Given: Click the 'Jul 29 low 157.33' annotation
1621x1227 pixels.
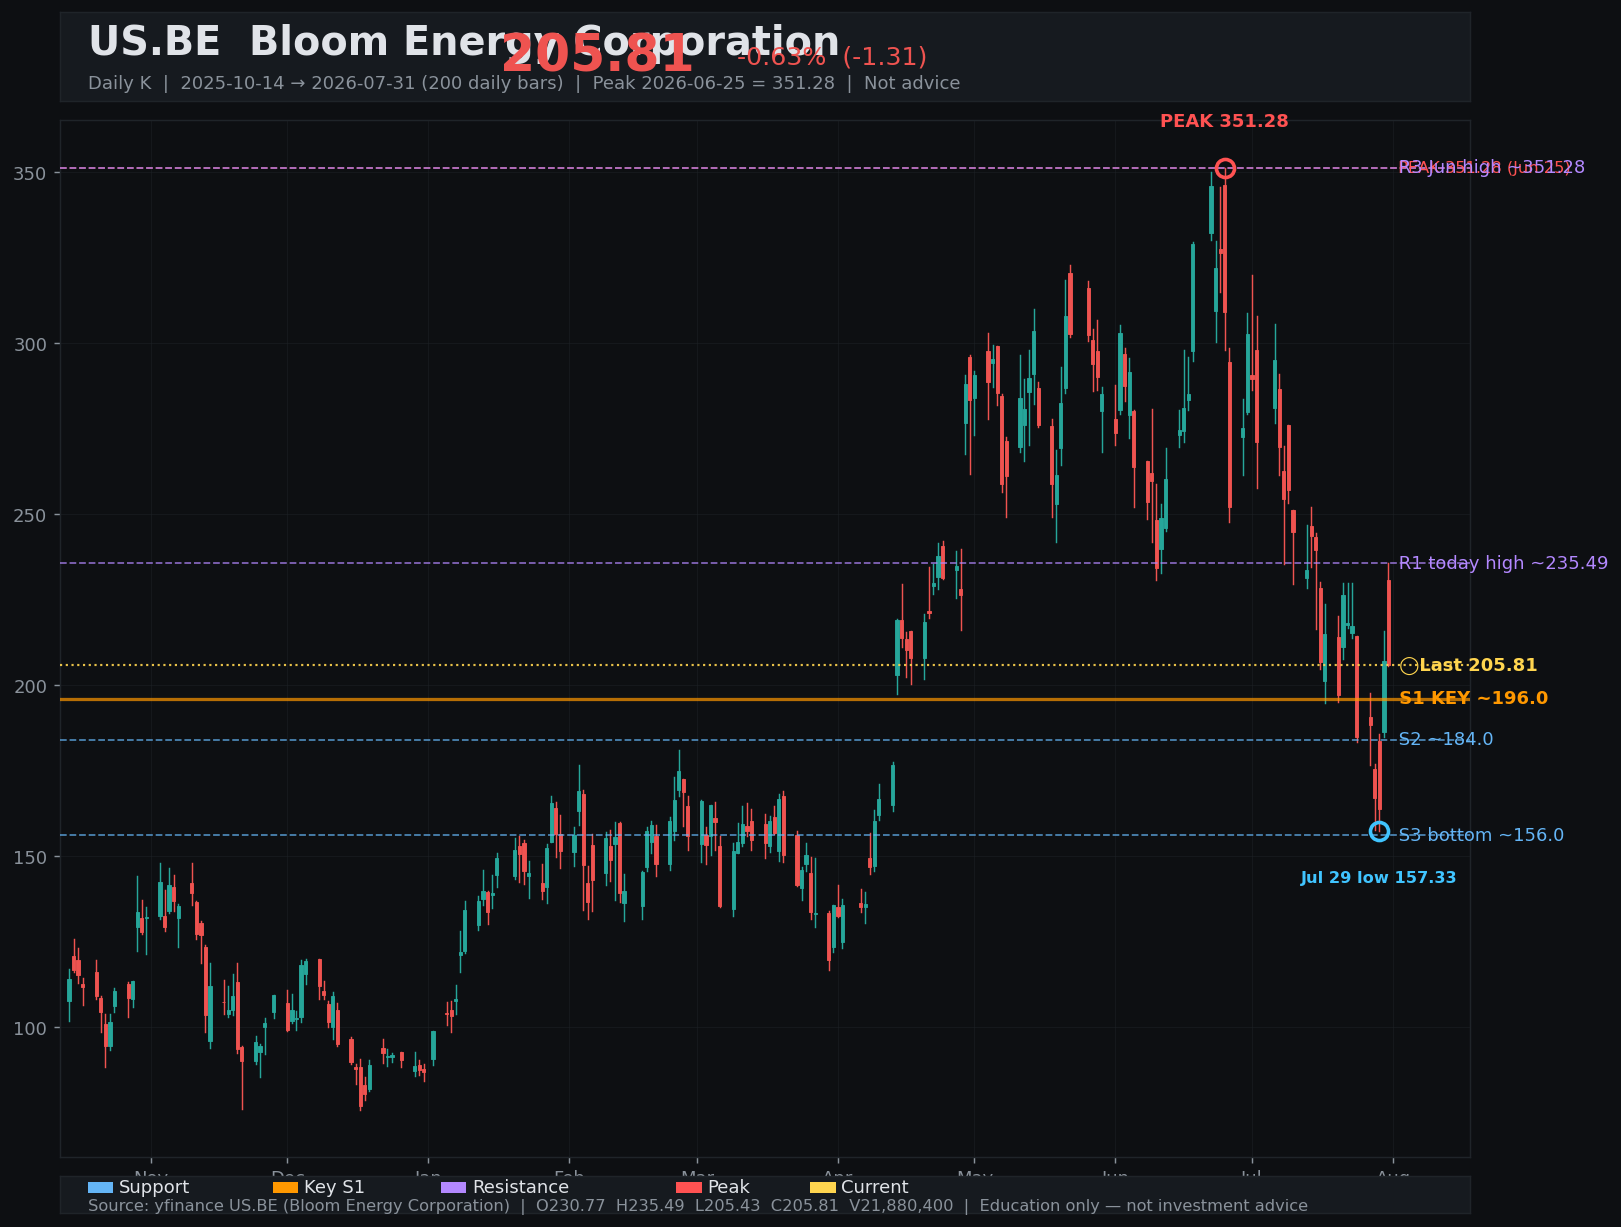Looking at the screenshot, I should (1378, 878).
